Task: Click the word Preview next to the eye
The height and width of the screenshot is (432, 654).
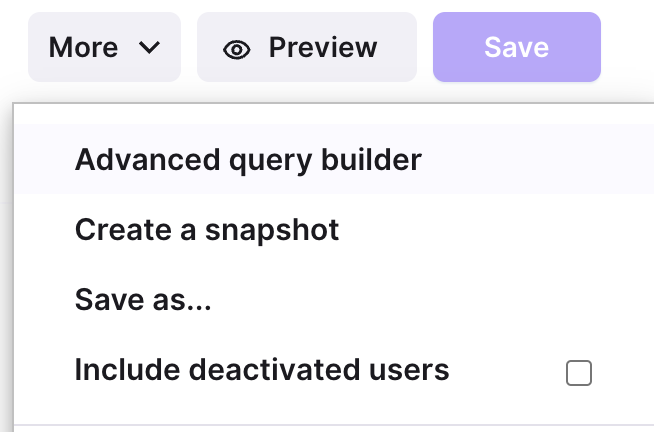Action: pyautogui.click(x=323, y=47)
